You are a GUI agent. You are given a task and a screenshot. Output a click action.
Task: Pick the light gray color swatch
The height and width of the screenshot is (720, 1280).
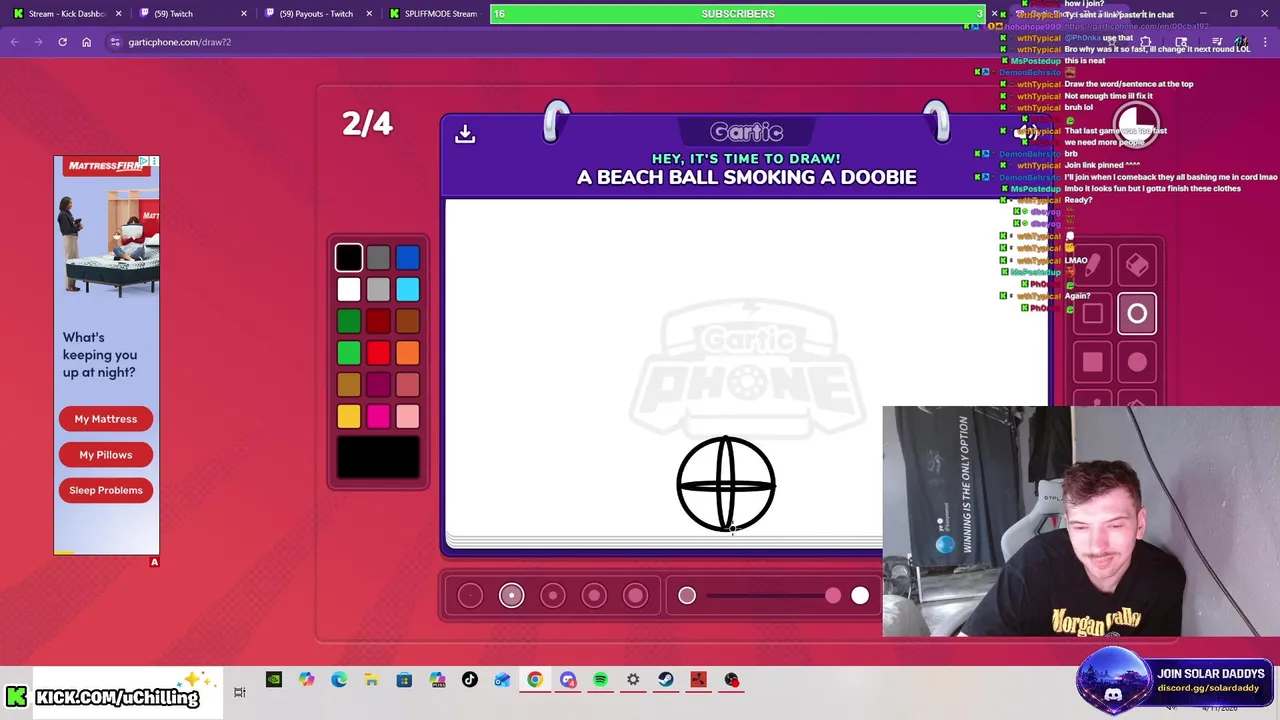pyautogui.click(x=378, y=290)
